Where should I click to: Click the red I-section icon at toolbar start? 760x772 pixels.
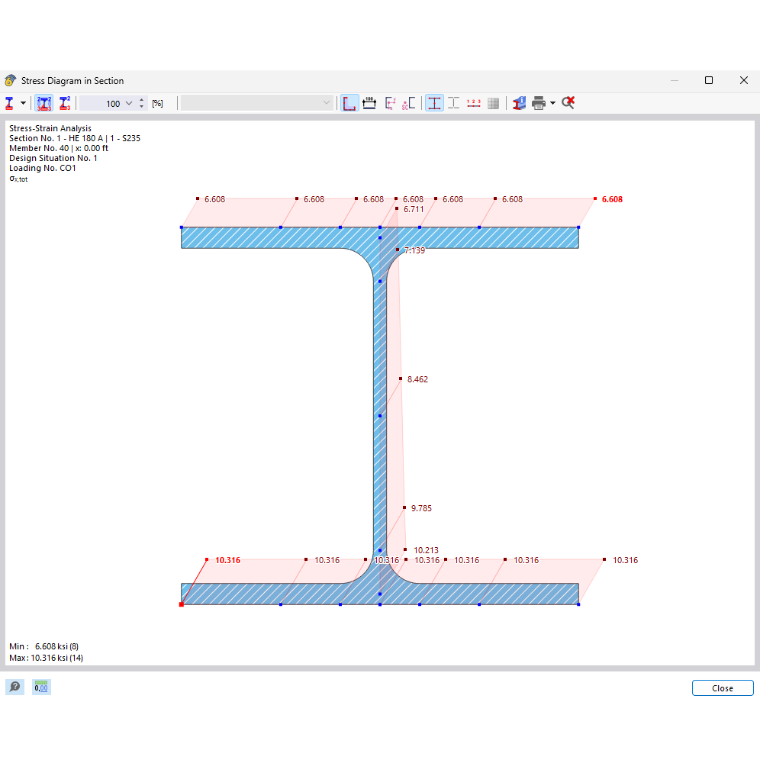(x=9, y=103)
